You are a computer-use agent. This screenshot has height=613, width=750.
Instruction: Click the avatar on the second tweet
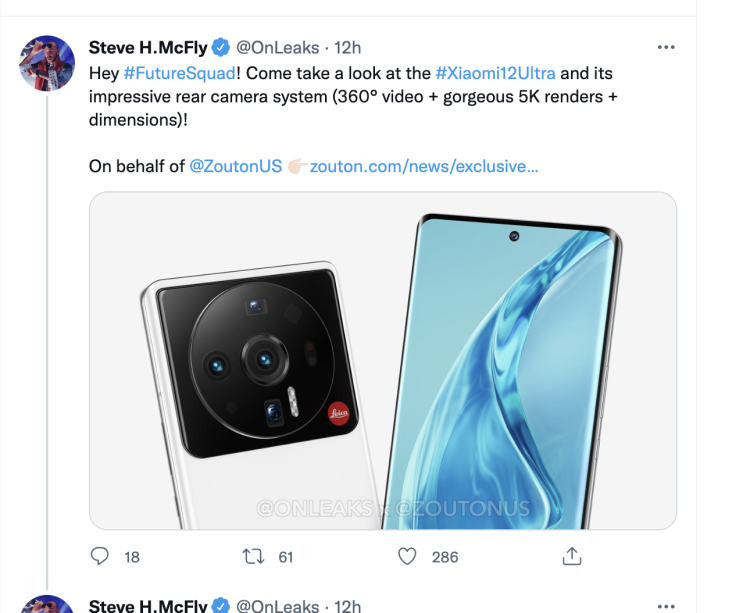point(47,605)
